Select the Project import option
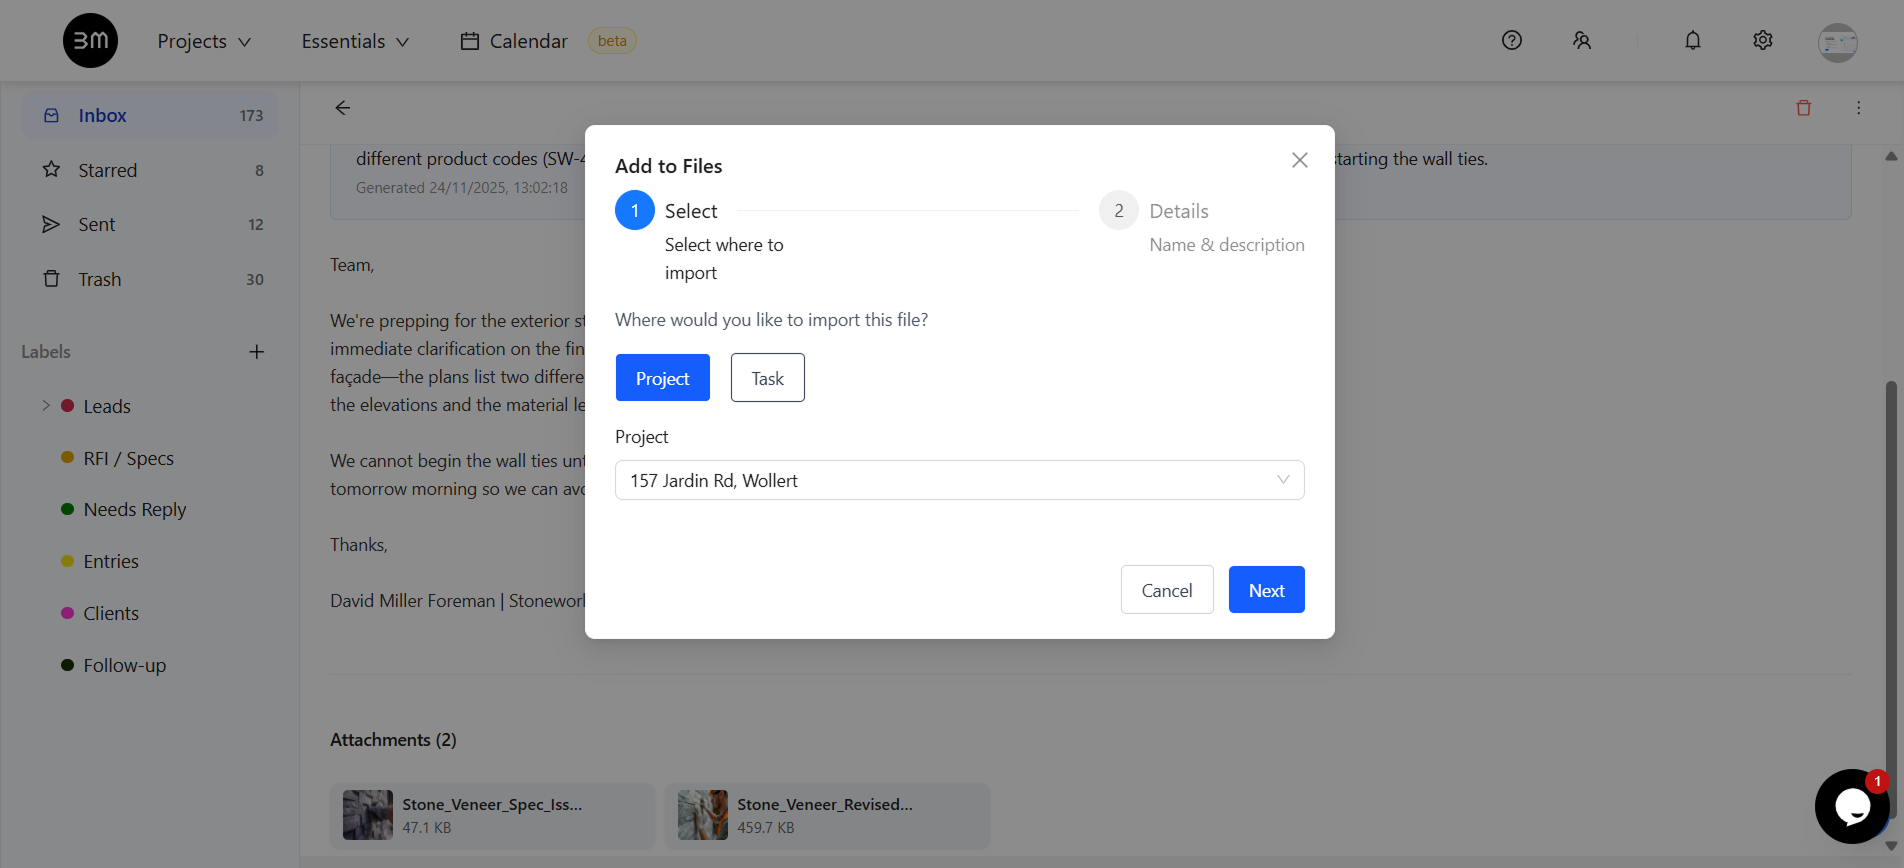 663,378
